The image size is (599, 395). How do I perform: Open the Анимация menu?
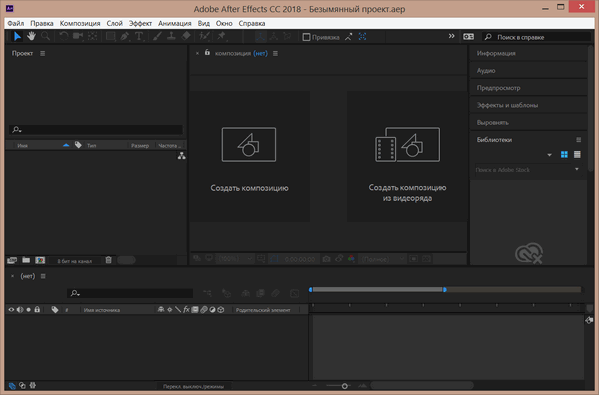tap(175, 23)
